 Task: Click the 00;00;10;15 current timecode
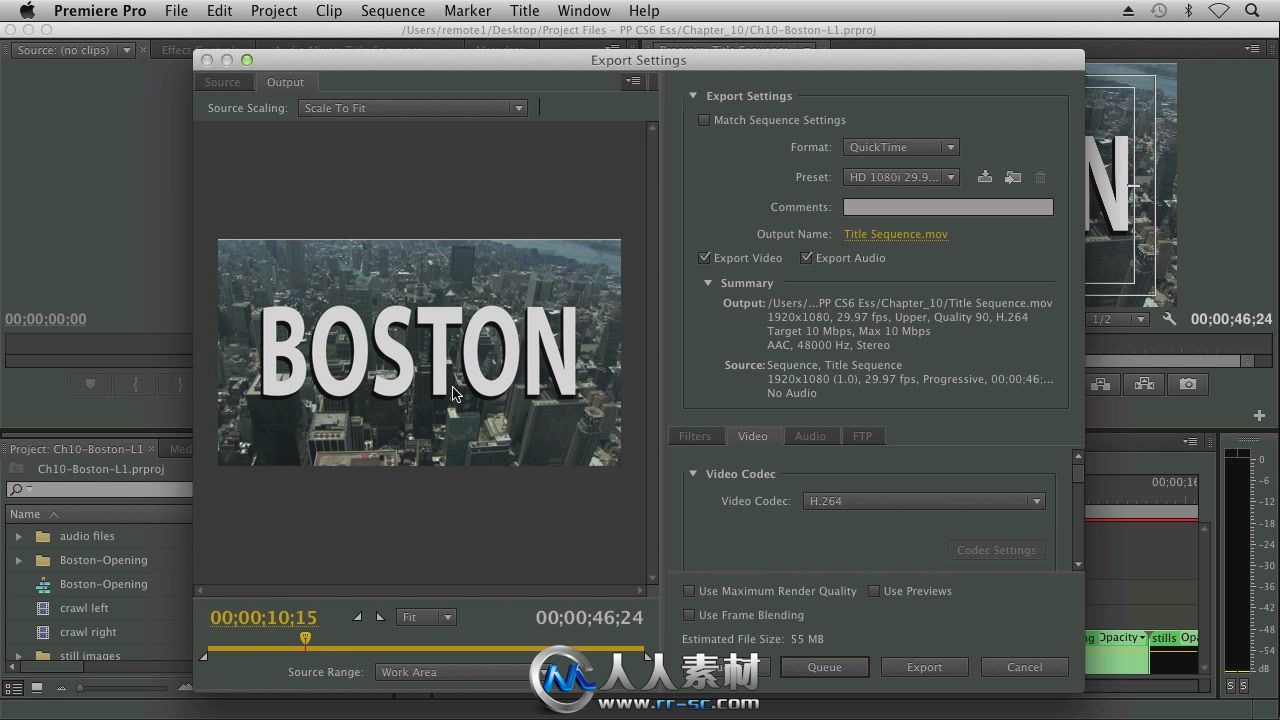click(263, 617)
